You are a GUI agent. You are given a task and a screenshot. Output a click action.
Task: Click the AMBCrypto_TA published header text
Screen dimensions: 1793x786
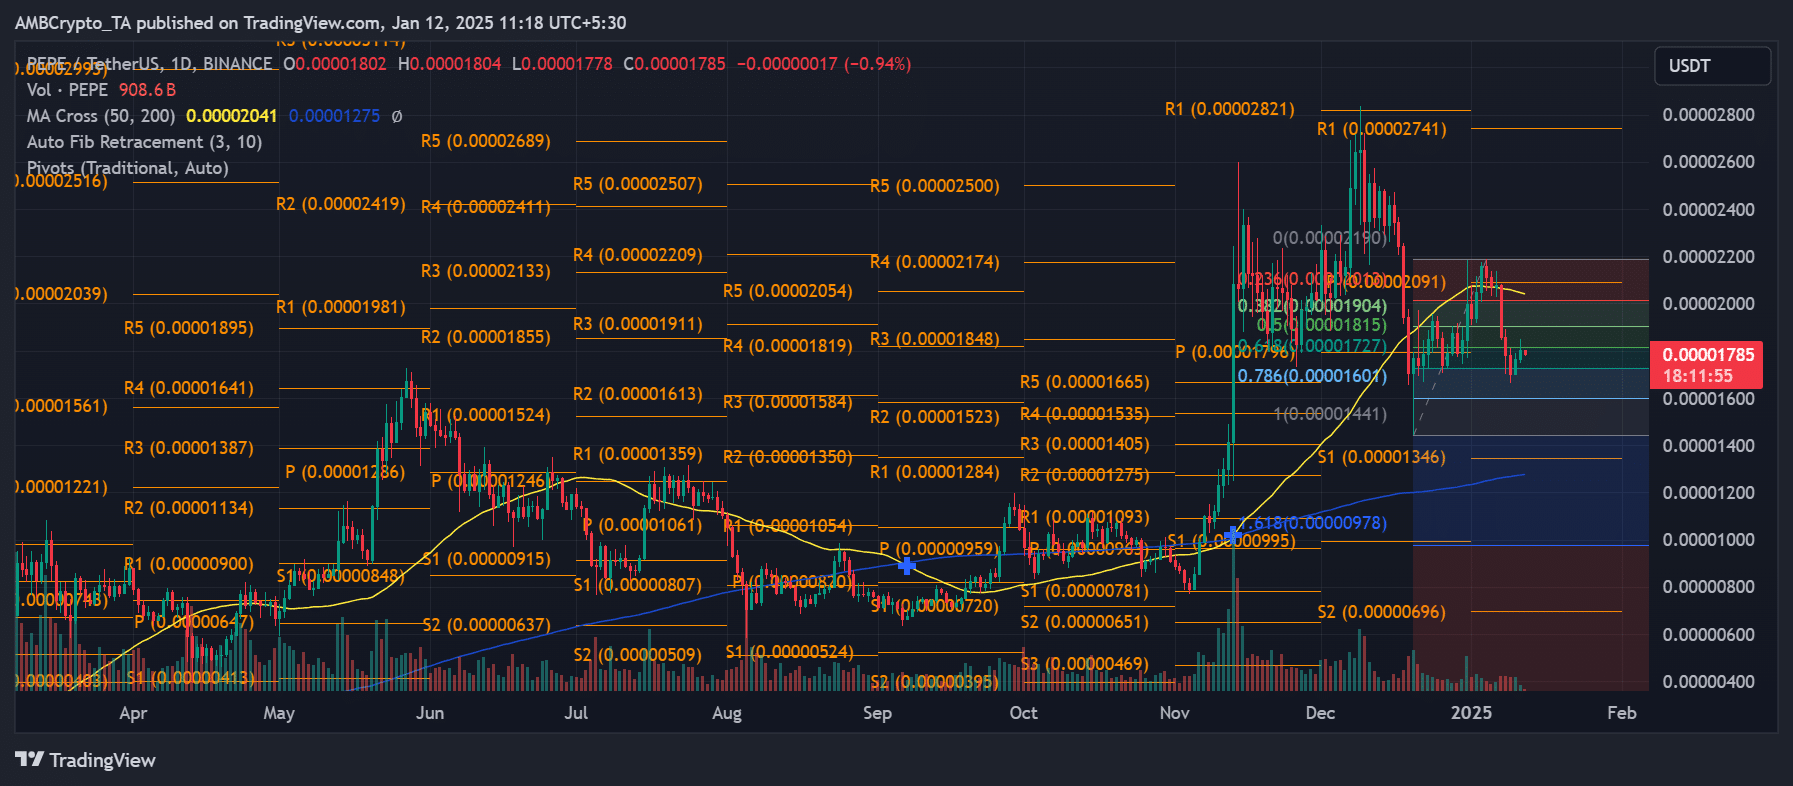[x=320, y=23]
